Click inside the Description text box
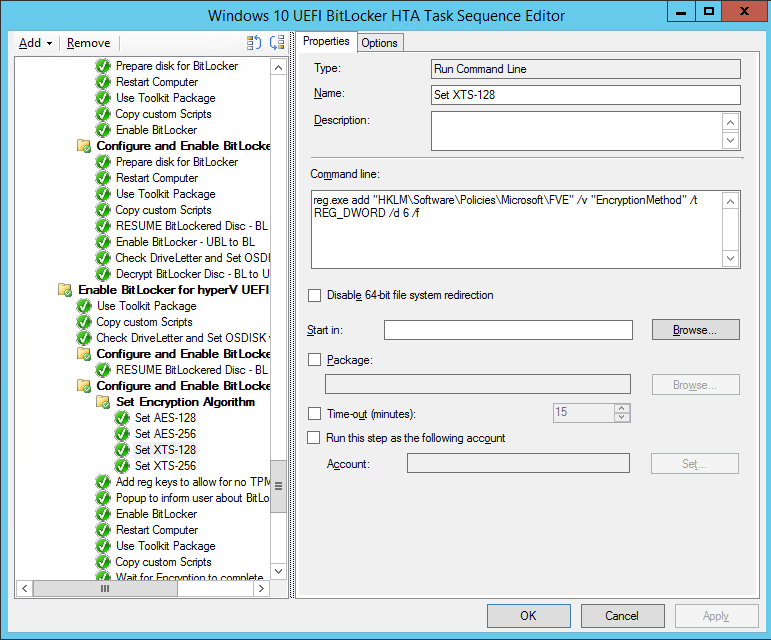The width and height of the screenshot is (771, 640). 576,131
